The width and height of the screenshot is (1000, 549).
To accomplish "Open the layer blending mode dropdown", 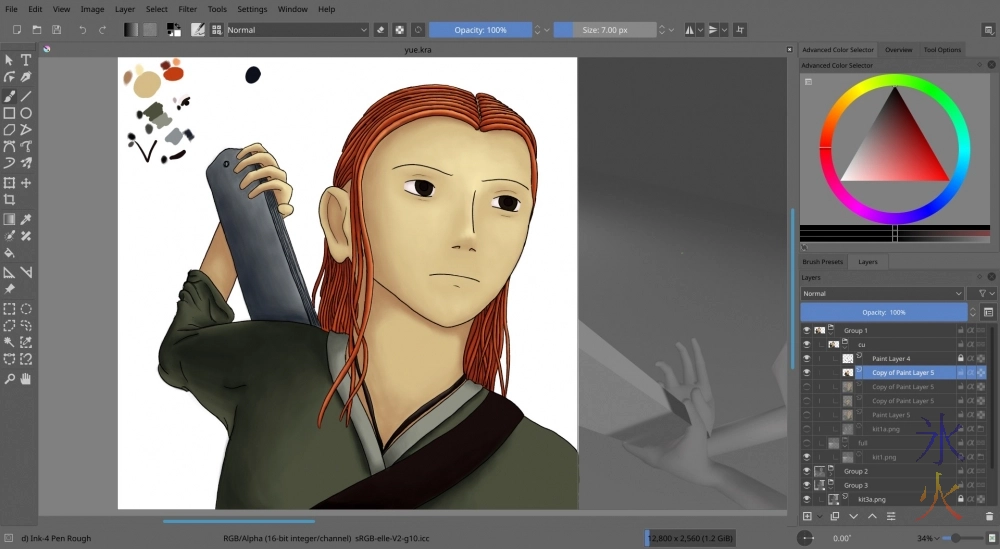I will [x=881, y=294].
